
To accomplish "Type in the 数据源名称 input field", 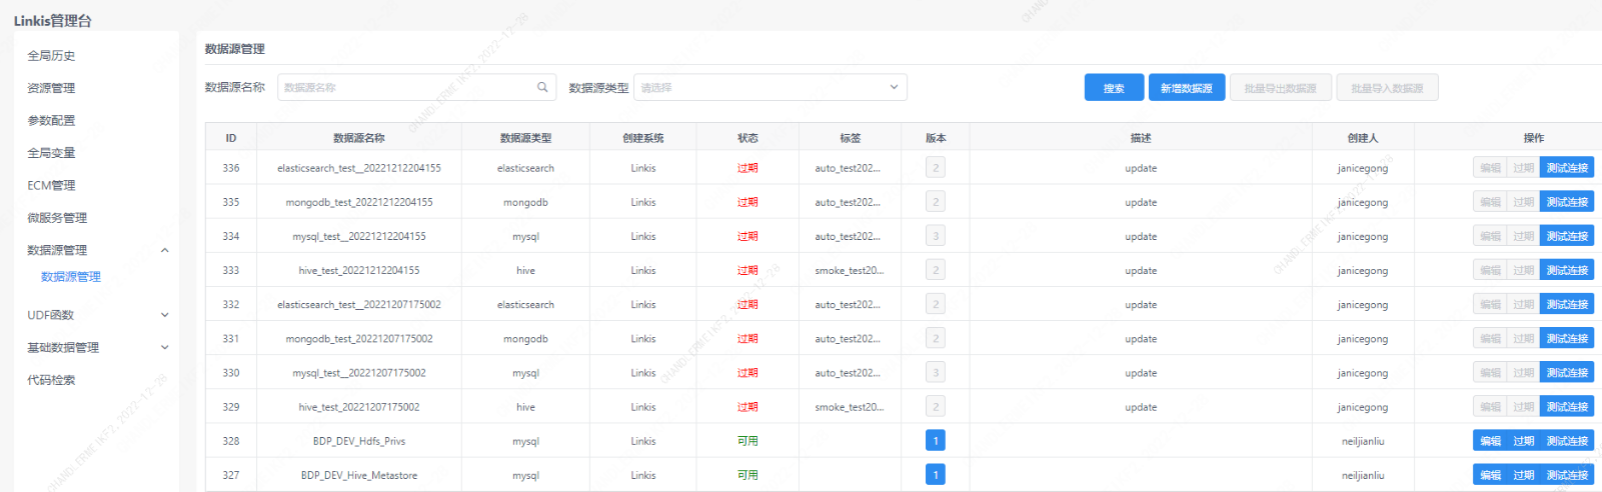I will coord(405,87).
